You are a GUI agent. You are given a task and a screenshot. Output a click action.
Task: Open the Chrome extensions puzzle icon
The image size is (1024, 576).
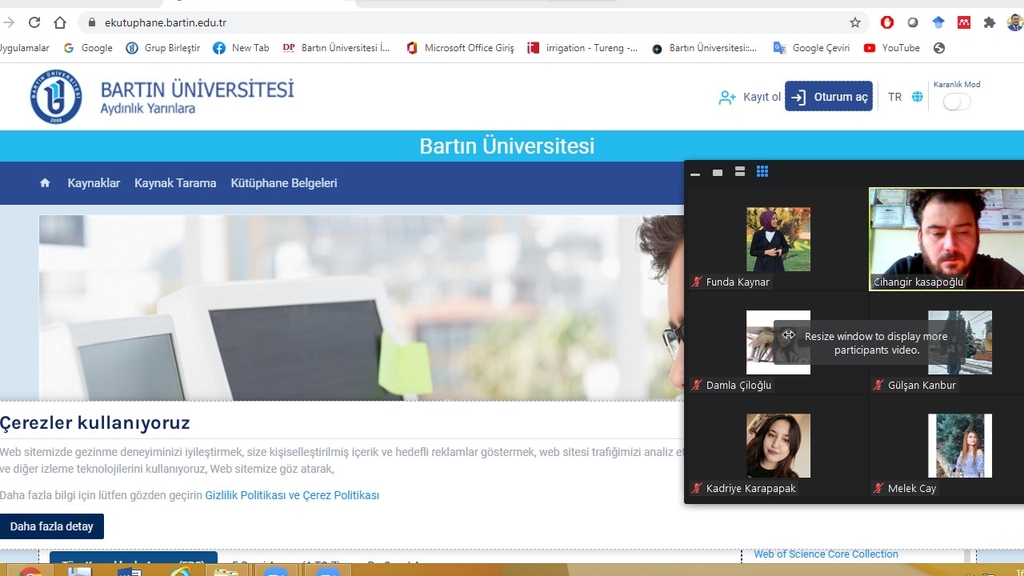[x=989, y=22]
